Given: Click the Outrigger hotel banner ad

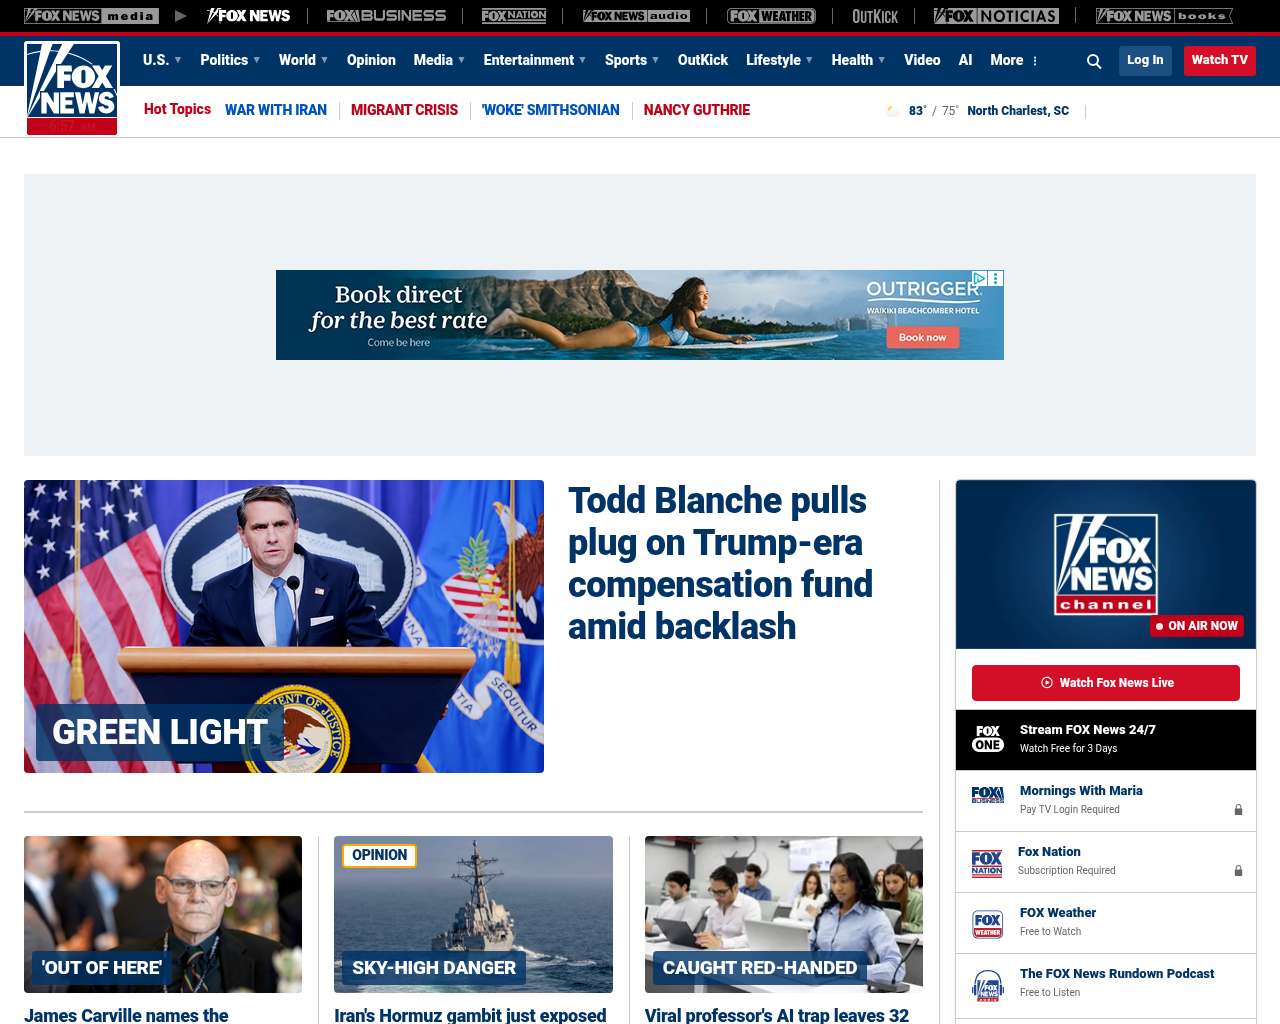Looking at the screenshot, I should (640, 315).
